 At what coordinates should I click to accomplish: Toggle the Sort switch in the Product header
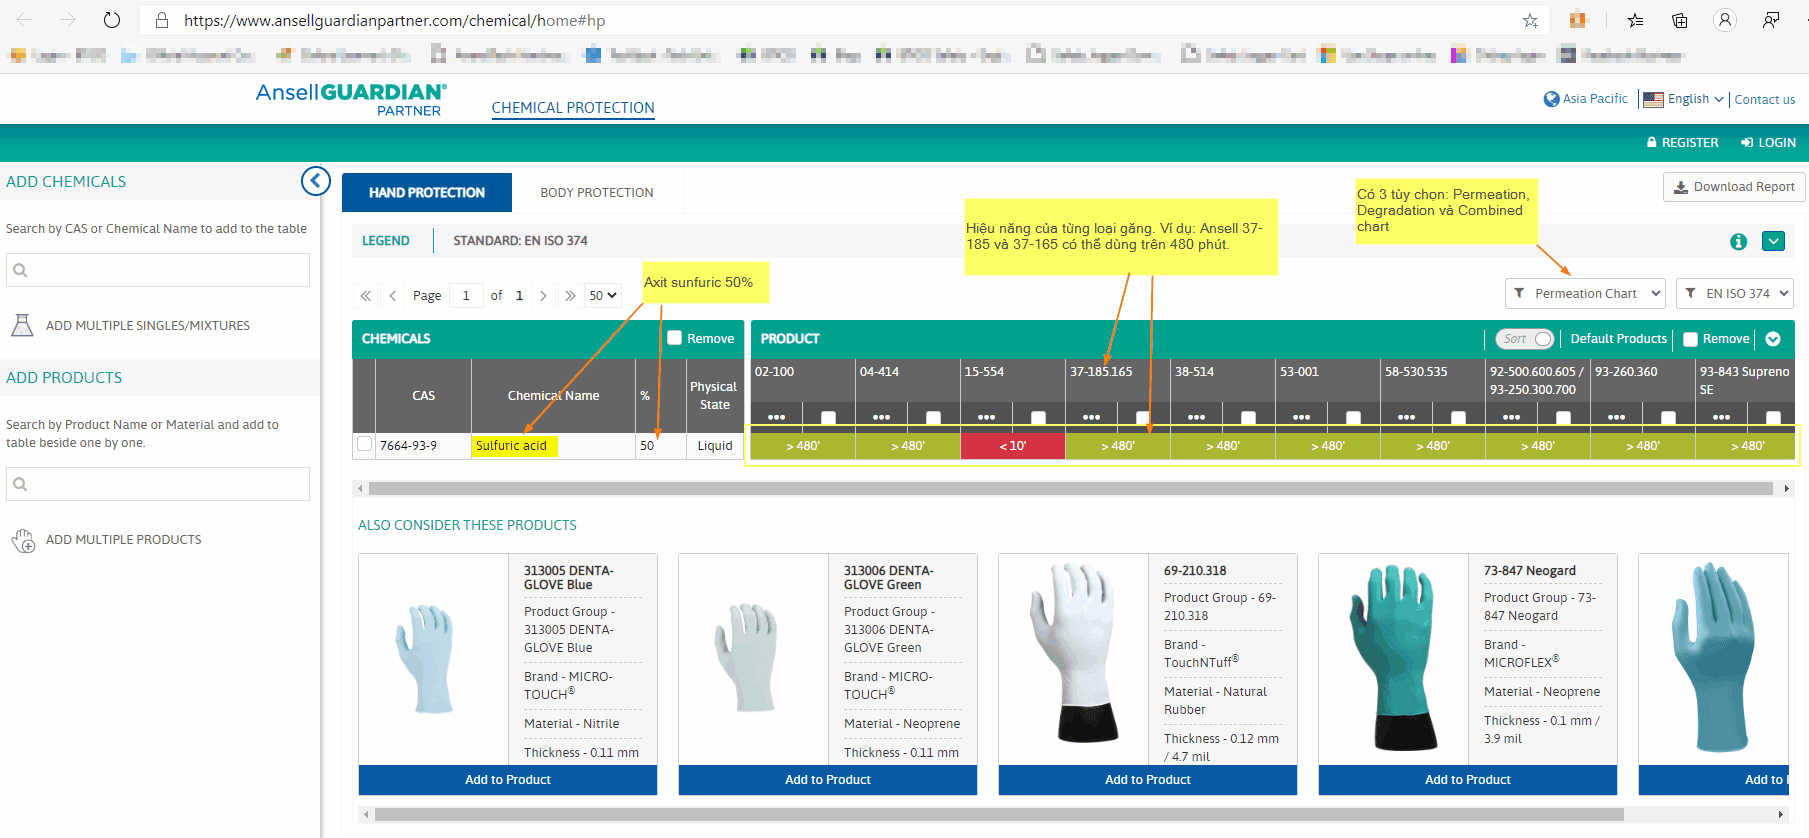point(1524,339)
